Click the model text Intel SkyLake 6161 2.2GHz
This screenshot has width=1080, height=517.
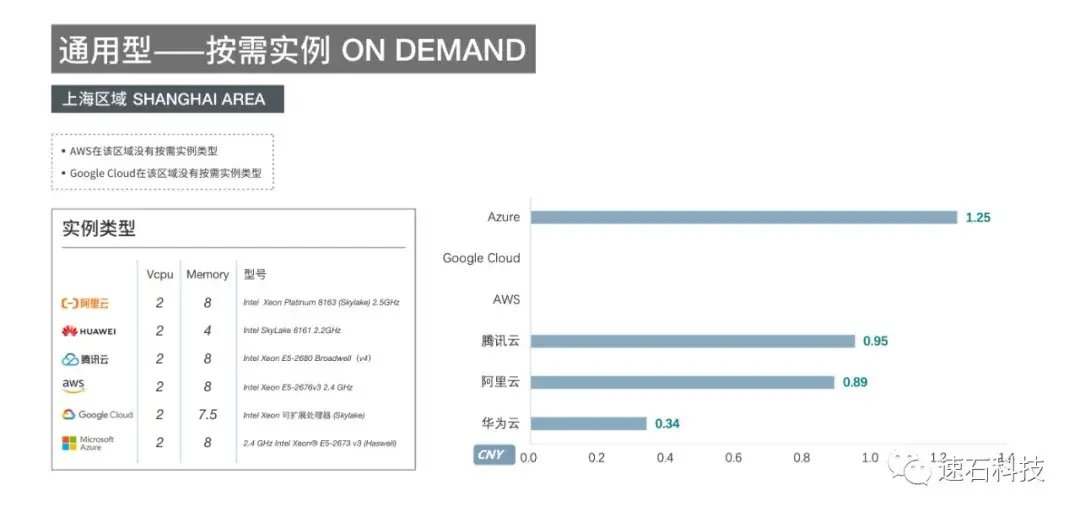coord(292,331)
